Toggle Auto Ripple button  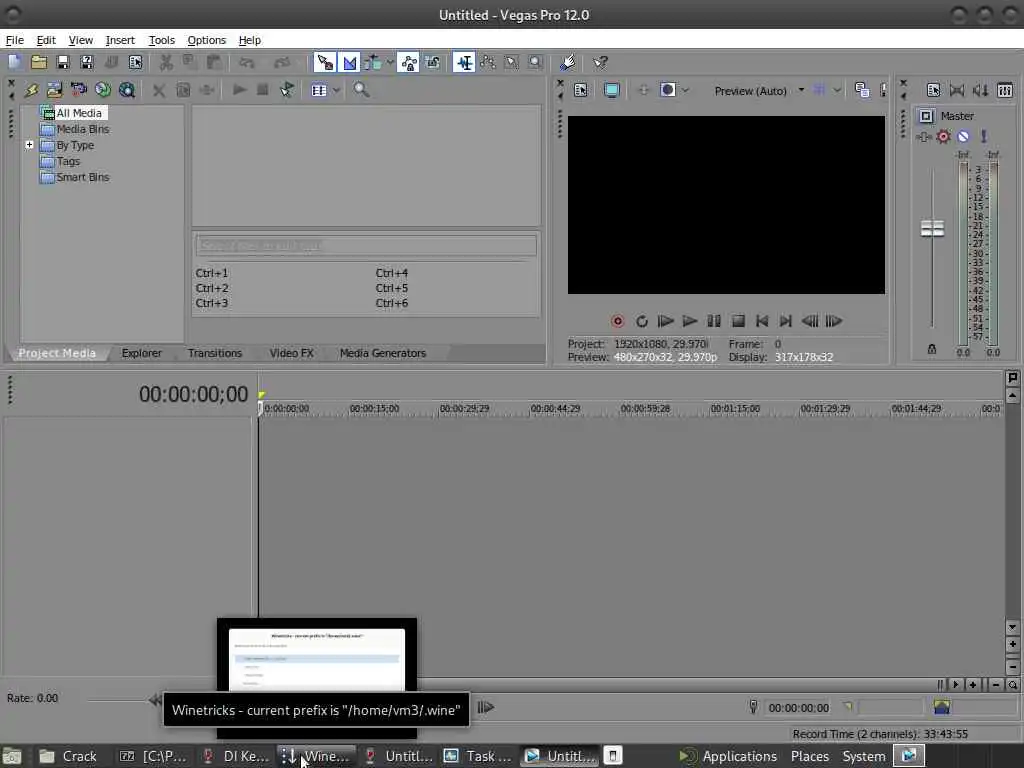(373, 63)
